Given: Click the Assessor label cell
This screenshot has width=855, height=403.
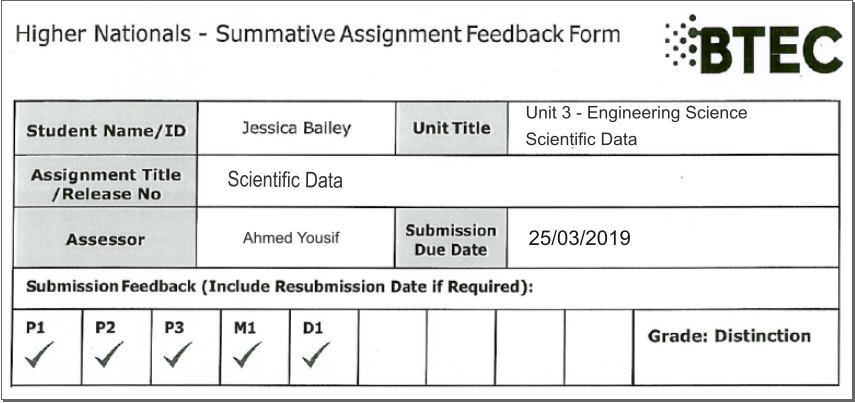Looking at the screenshot, I should point(106,240).
